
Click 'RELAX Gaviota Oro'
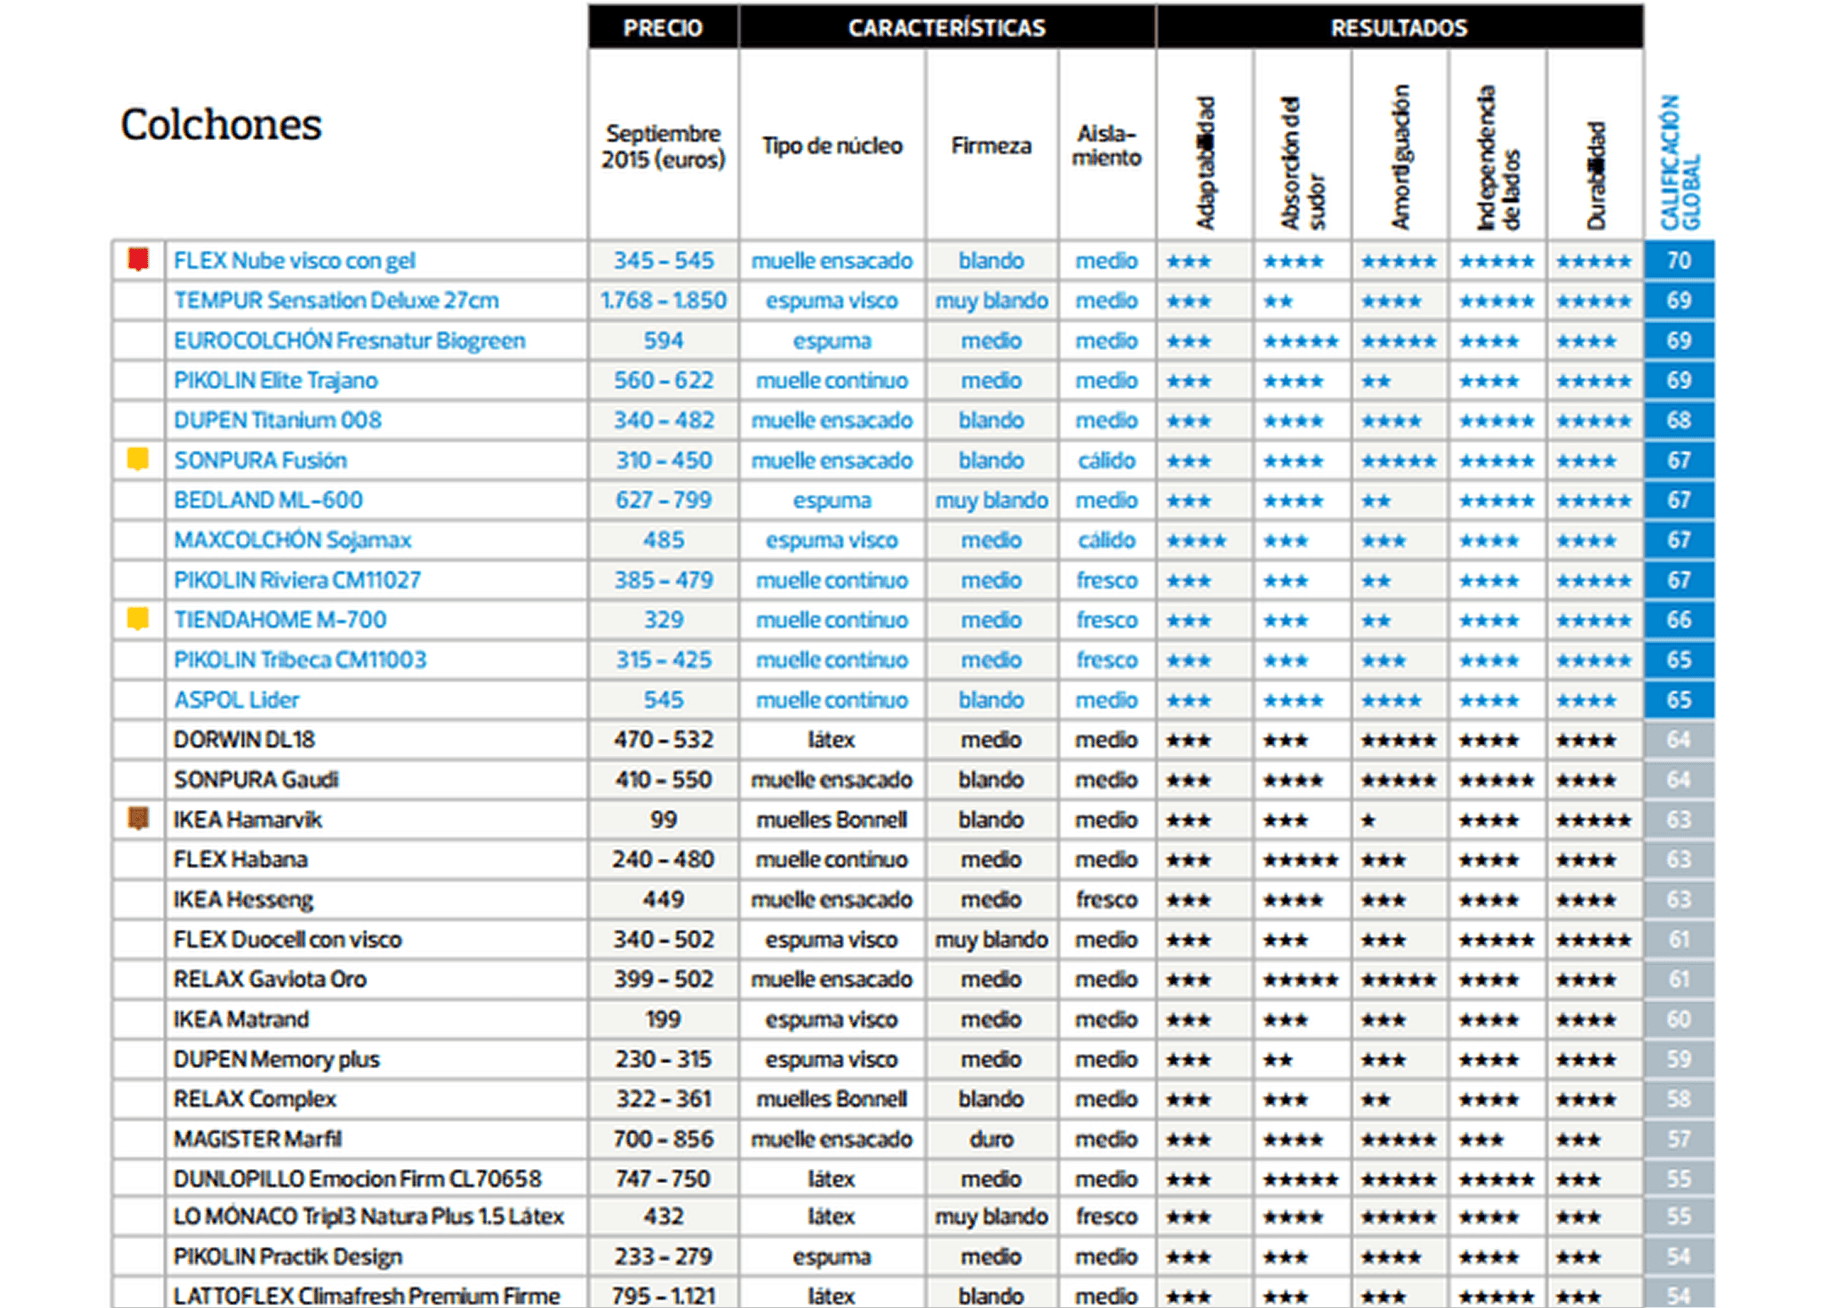[270, 979]
